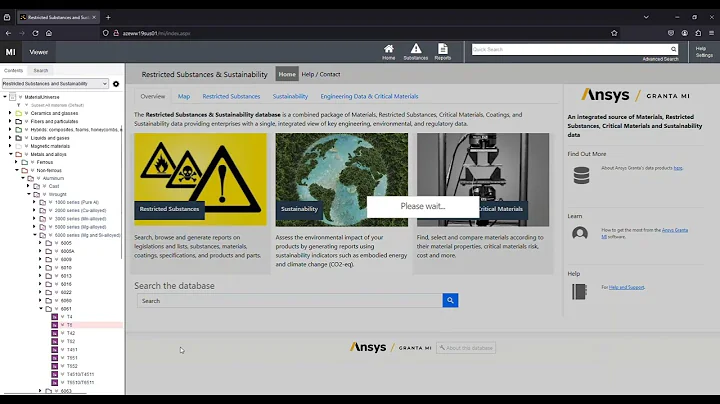This screenshot has width=720, height=404.
Task: Click the Ceramics and glasses folder icon
Action: point(19,113)
